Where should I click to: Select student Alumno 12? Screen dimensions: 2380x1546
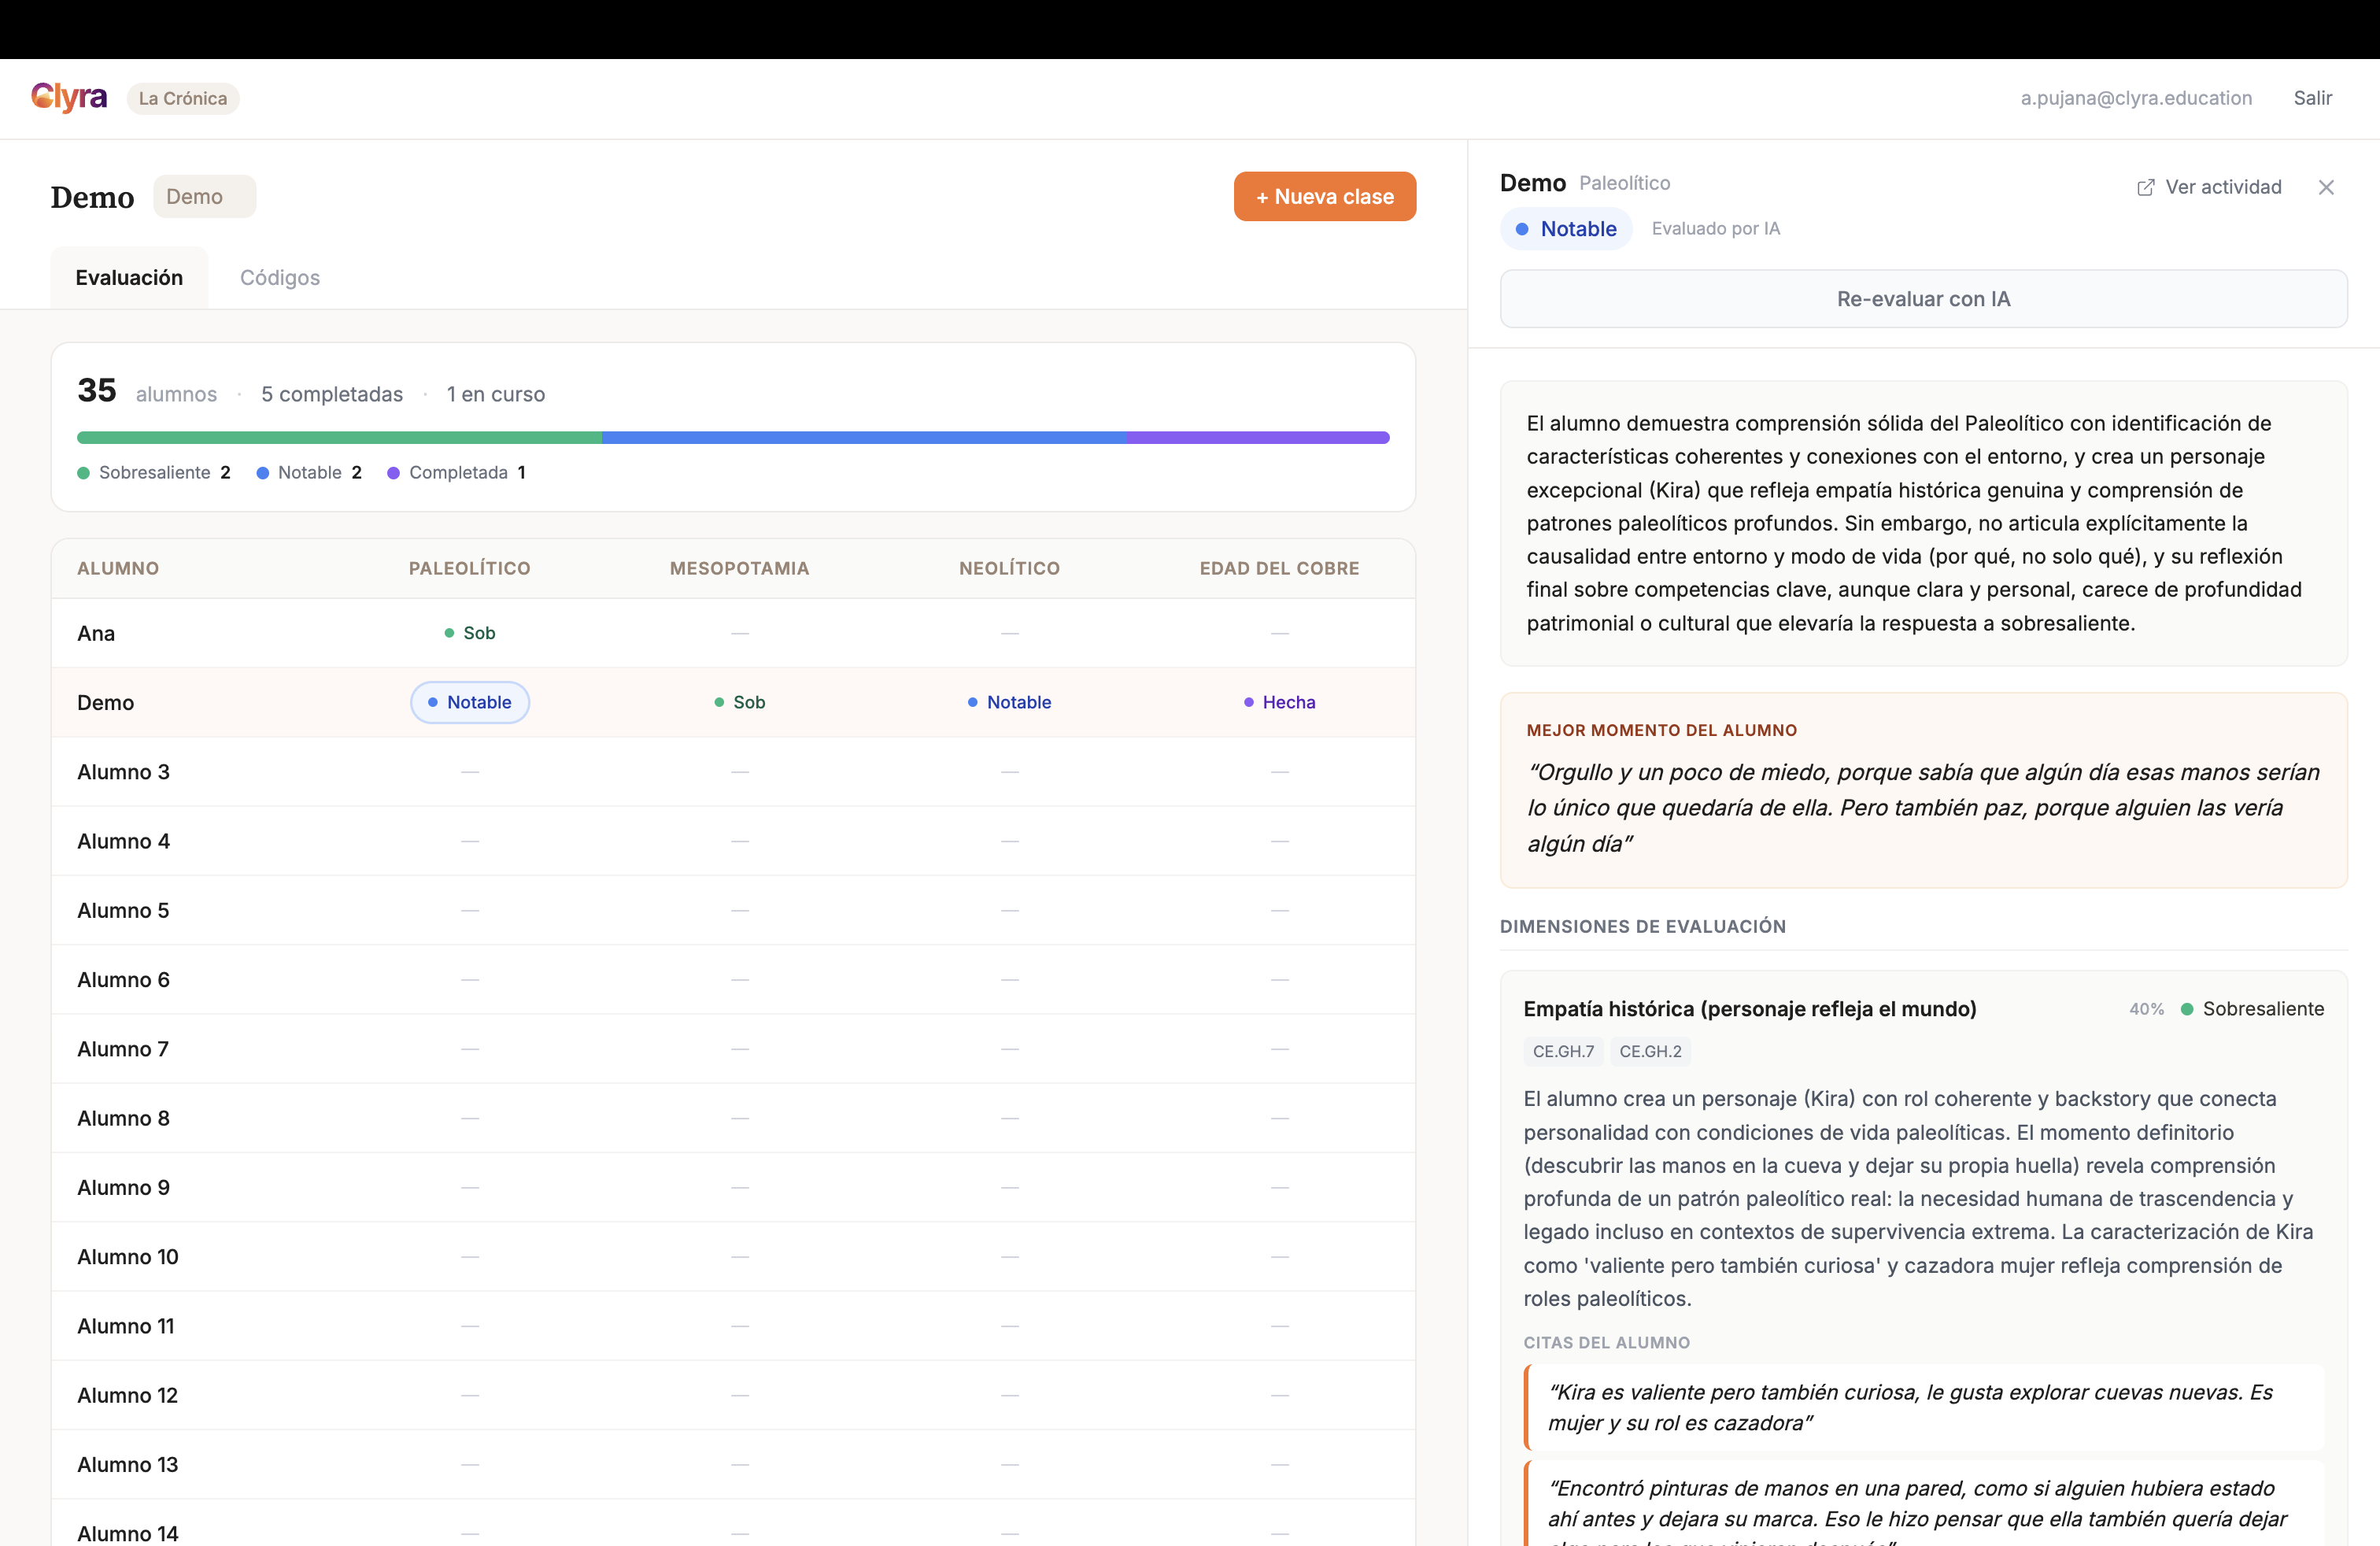click(128, 1395)
